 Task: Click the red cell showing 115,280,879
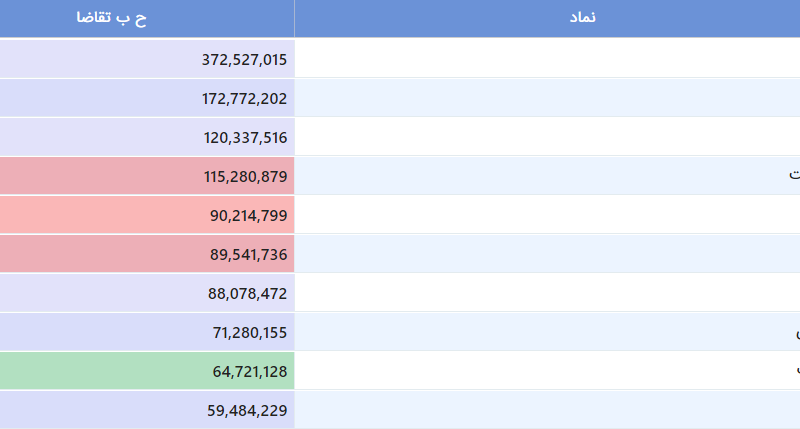click(147, 176)
